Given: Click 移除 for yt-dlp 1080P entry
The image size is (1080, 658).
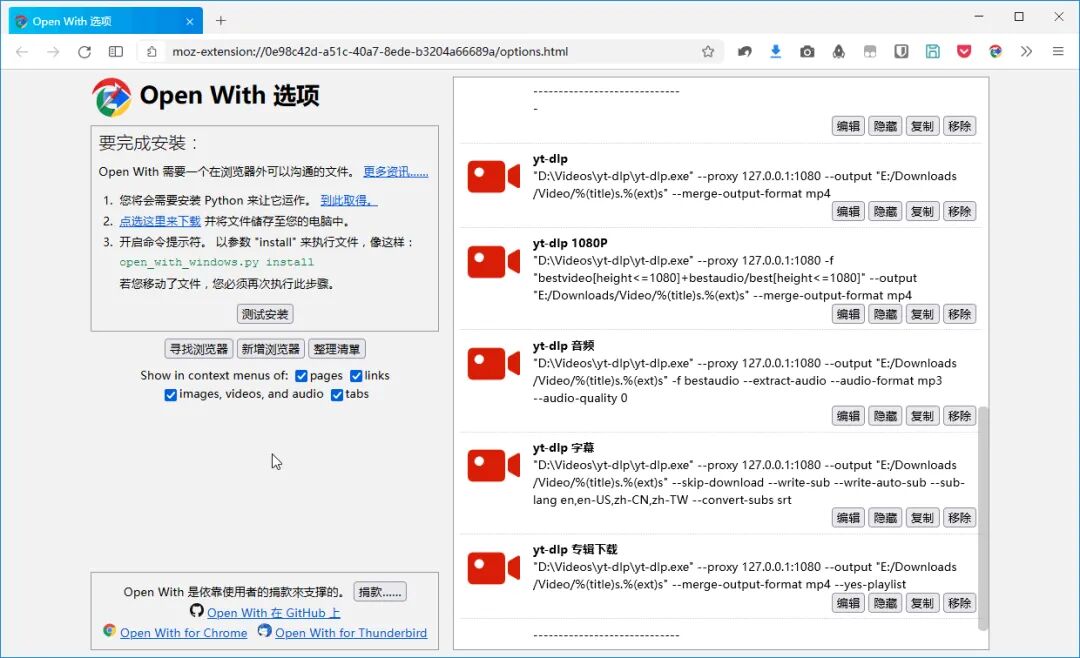Looking at the screenshot, I should tap(959, 314).
